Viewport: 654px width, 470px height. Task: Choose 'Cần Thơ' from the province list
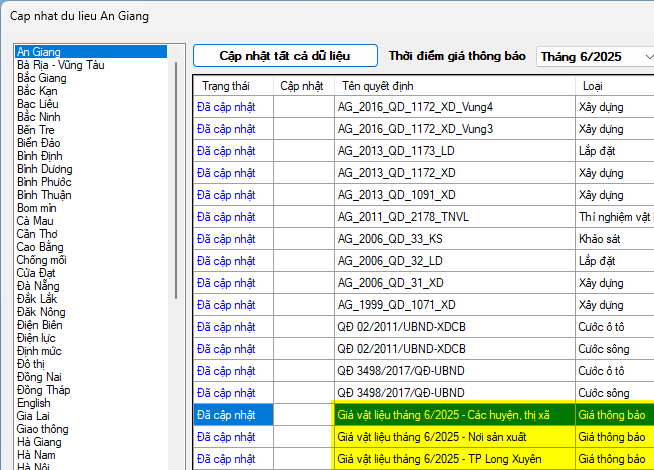tap(35, 234)
